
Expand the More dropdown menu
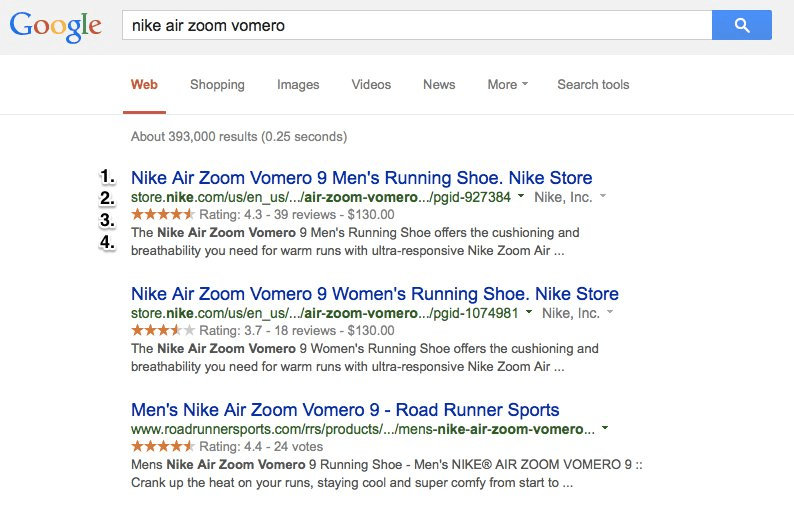click(507, 85)
